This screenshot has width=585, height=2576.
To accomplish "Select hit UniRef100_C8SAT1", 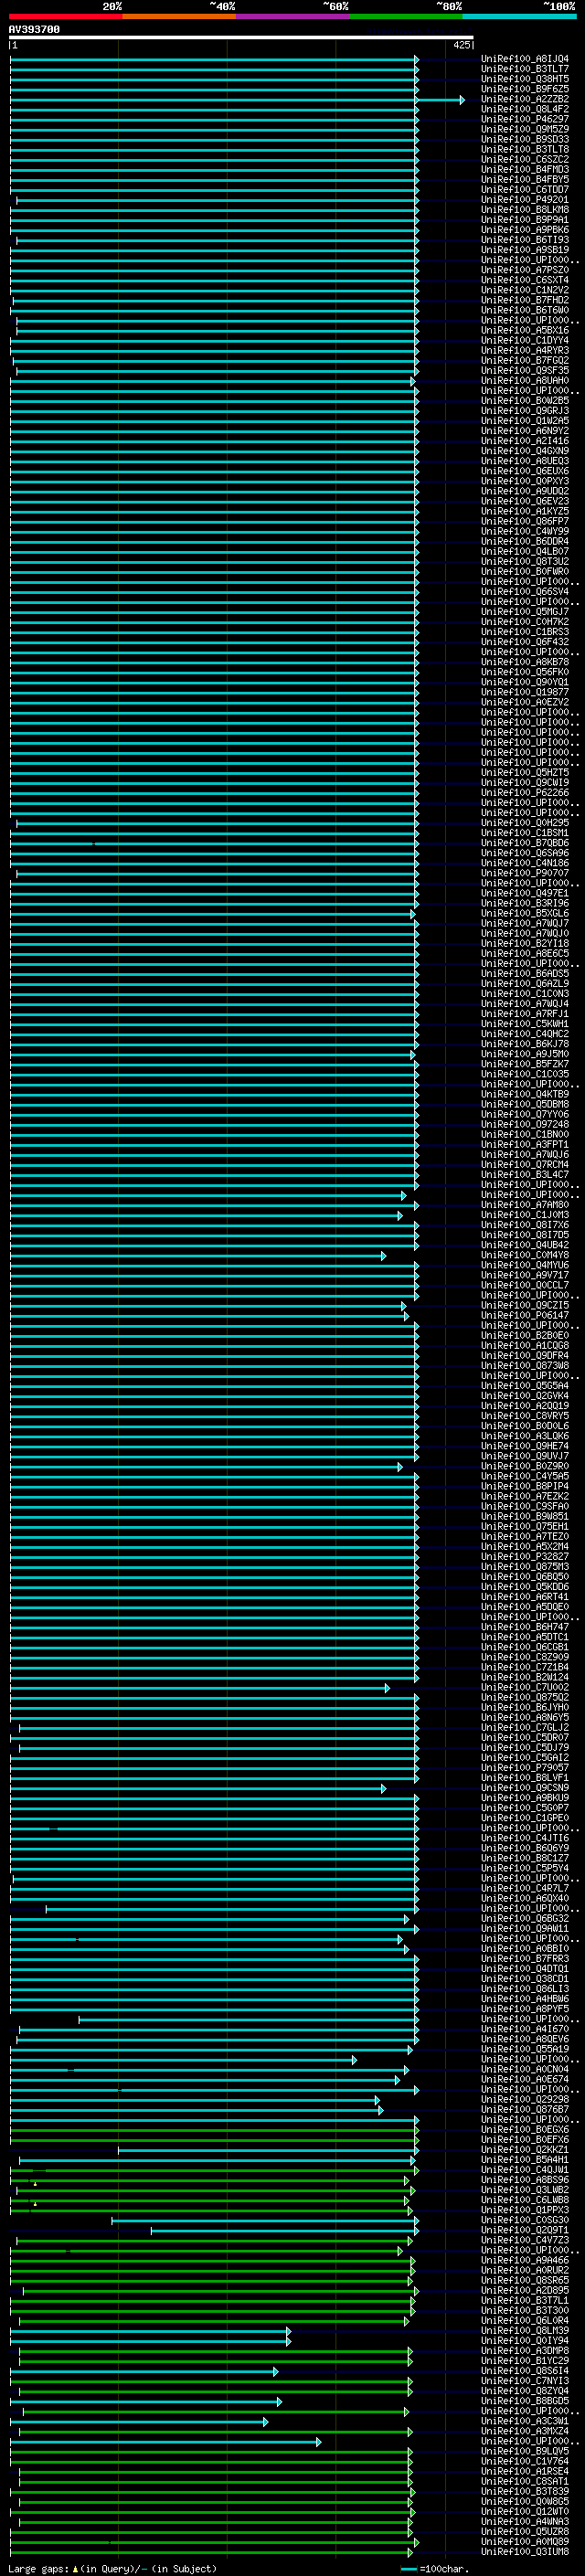I will 525,2481.
